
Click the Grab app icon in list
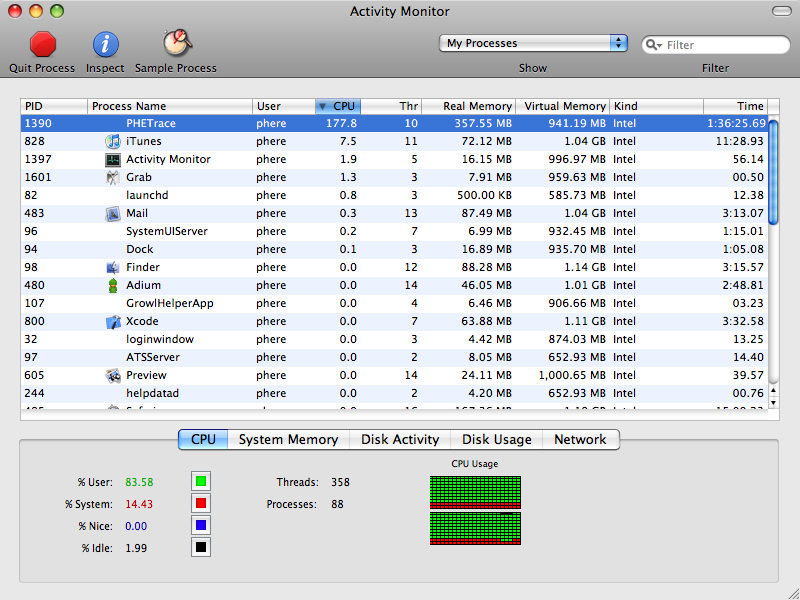point(112,178)
